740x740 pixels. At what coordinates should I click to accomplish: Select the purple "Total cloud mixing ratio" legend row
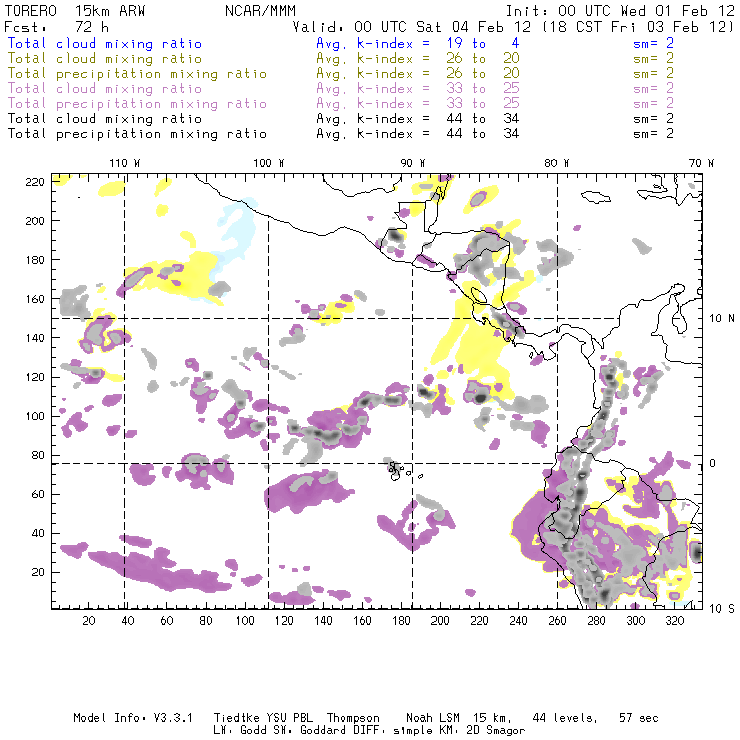pos(105,89)
